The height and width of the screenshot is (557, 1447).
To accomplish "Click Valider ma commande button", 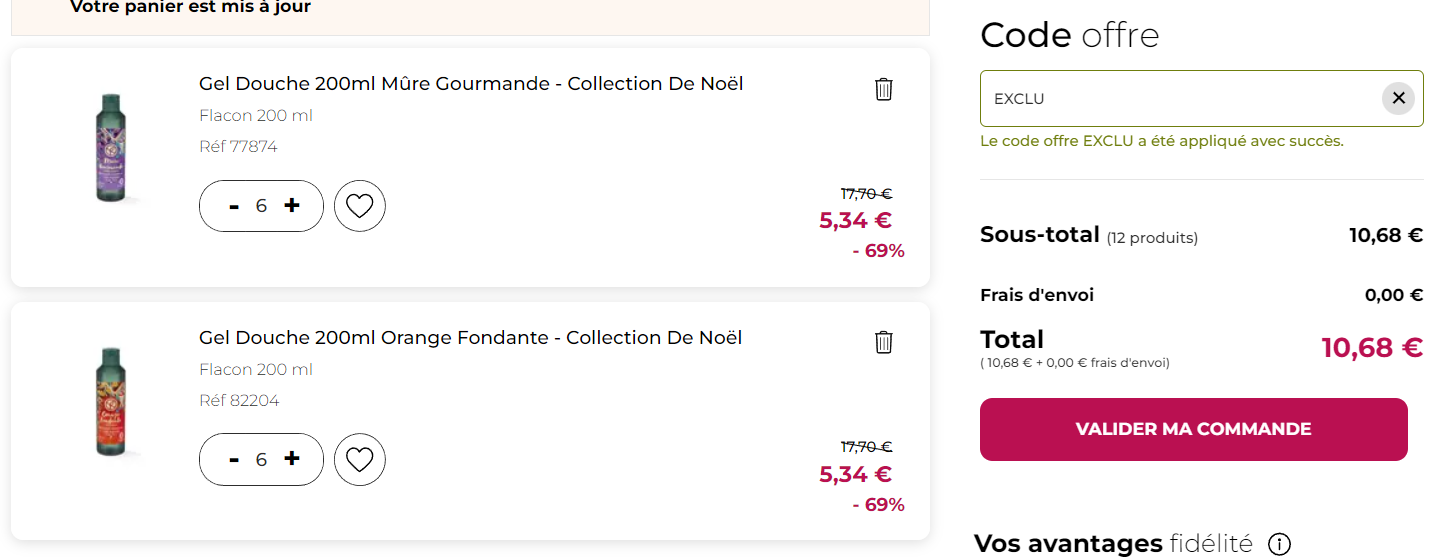I will pos(1194,429).
